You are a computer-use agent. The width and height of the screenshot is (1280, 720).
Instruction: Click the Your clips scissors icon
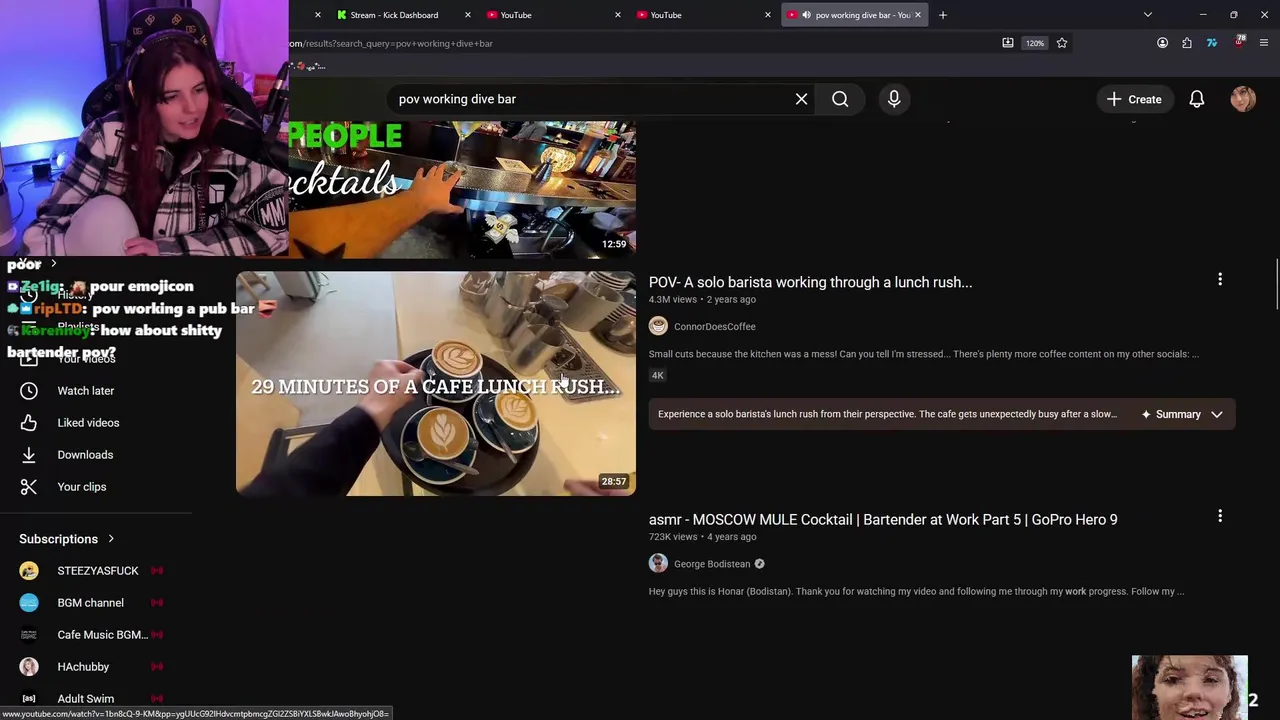point(29,487)
